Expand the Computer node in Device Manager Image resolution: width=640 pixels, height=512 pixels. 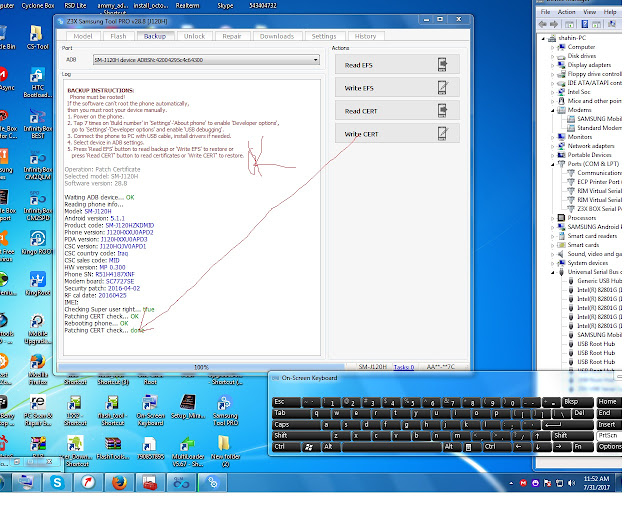pos(552,47)
